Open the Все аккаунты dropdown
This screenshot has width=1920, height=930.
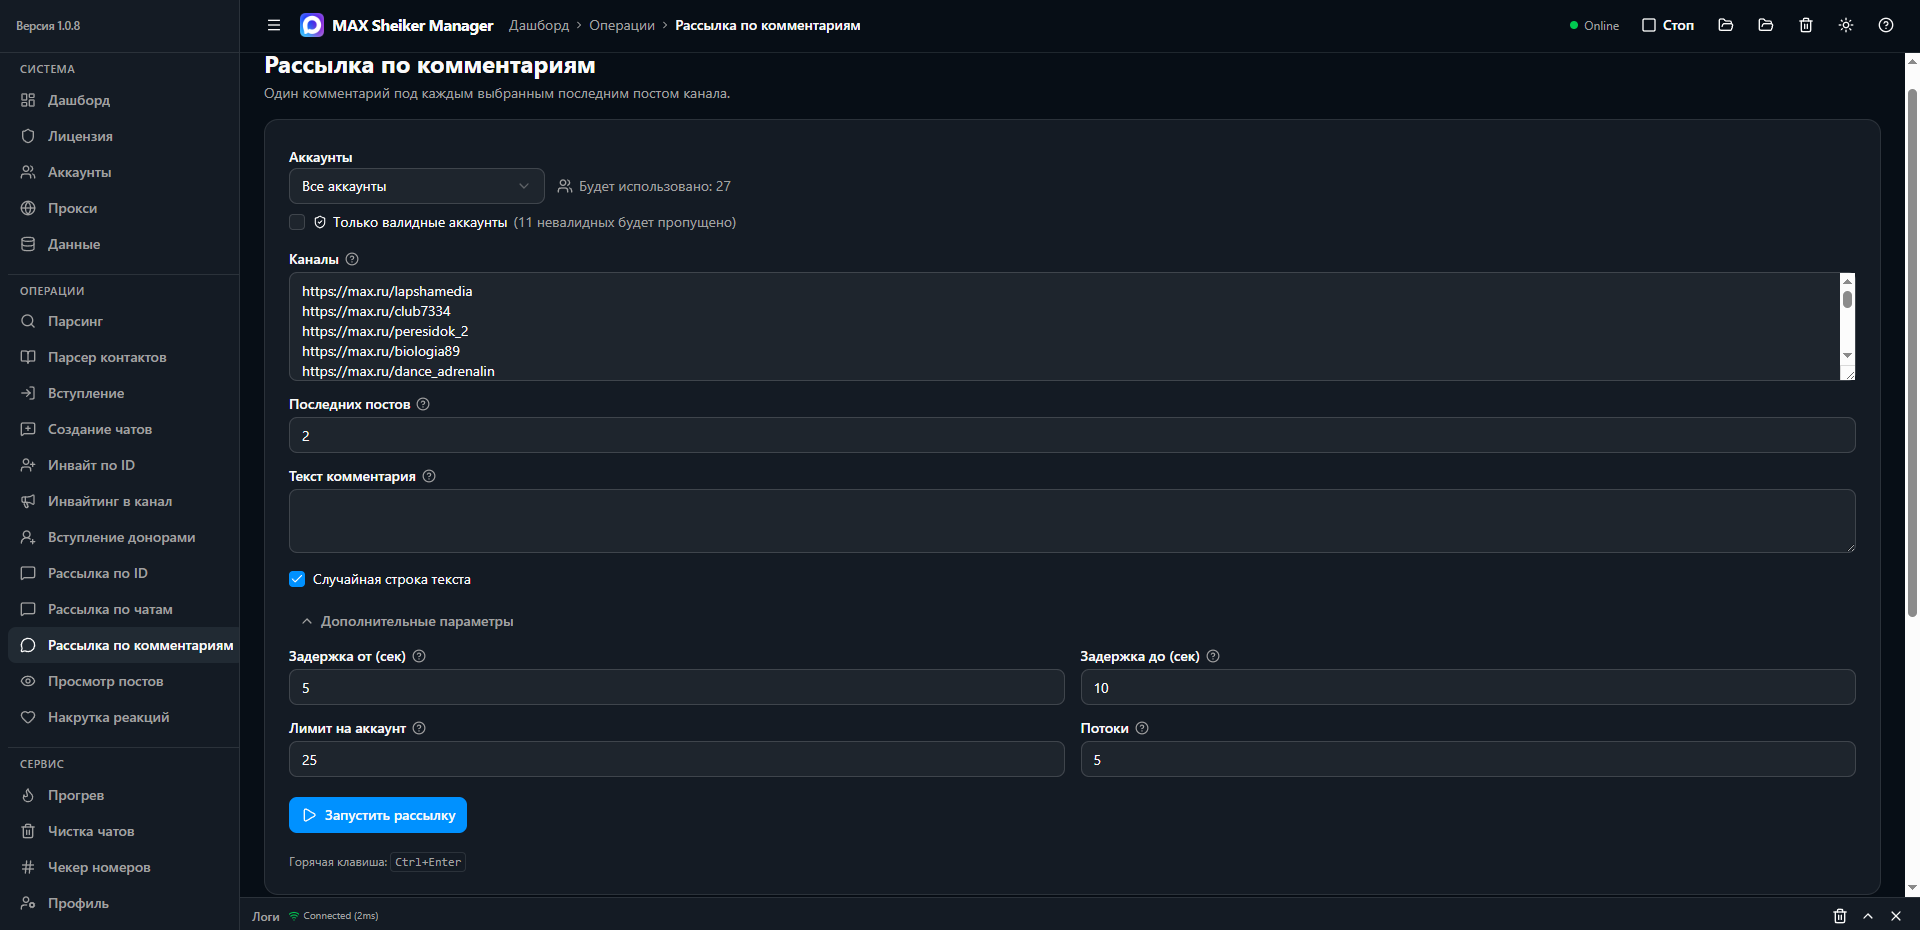click(416, 186)
